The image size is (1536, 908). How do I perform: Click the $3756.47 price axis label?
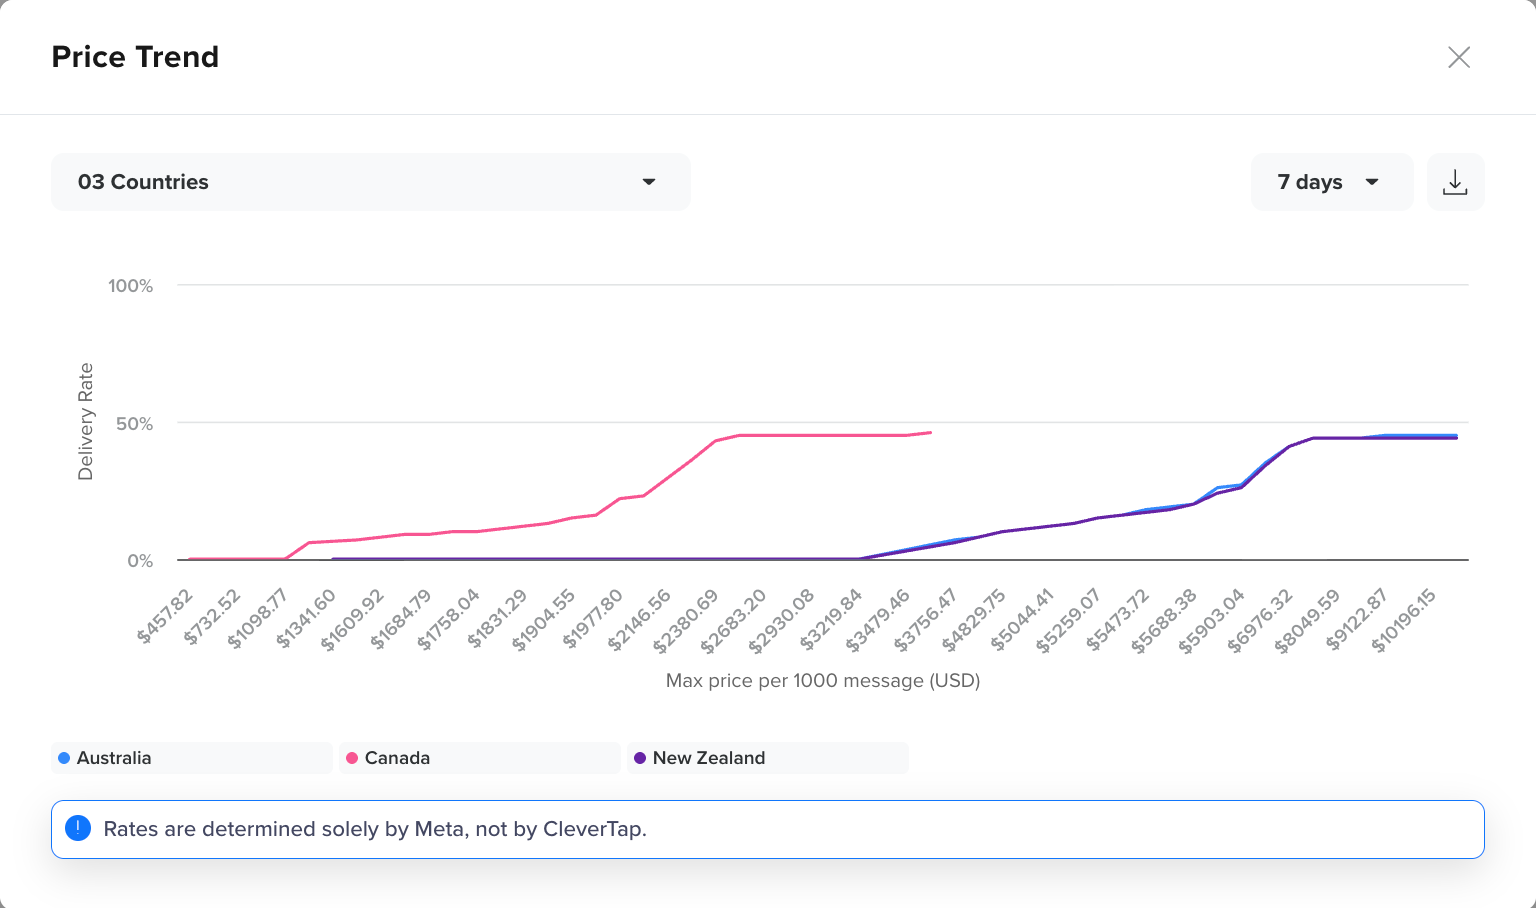tap(925, 620)
